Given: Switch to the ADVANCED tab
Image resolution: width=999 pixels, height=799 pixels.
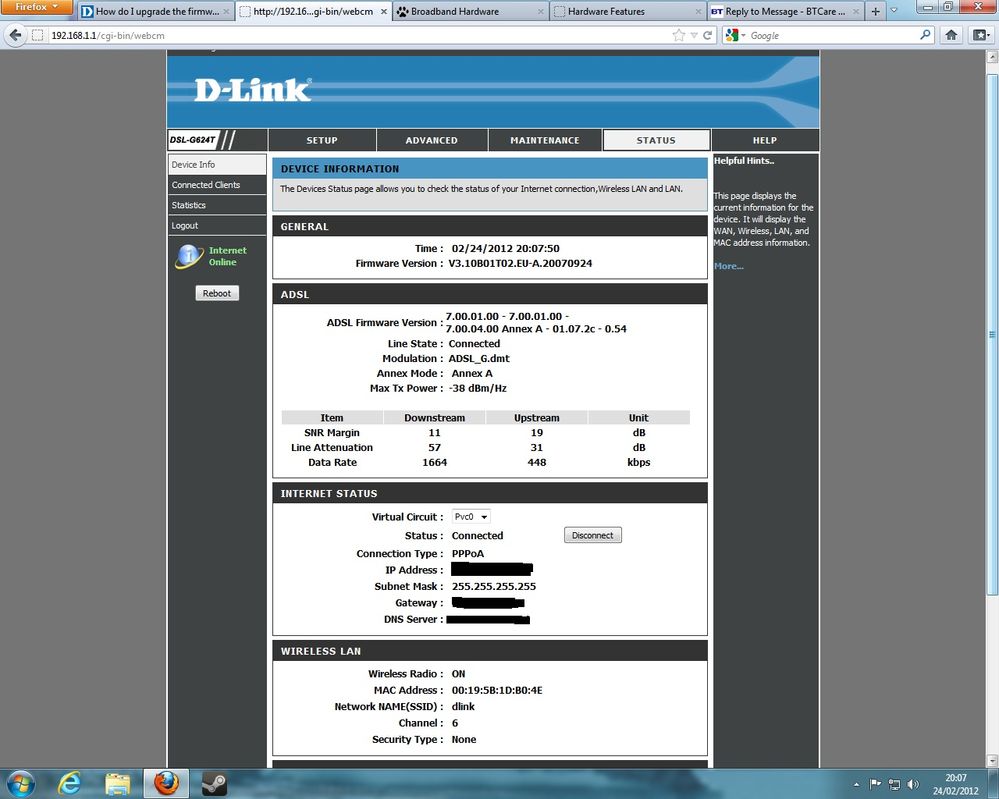Looking at the screenshot, I should 431,140.
